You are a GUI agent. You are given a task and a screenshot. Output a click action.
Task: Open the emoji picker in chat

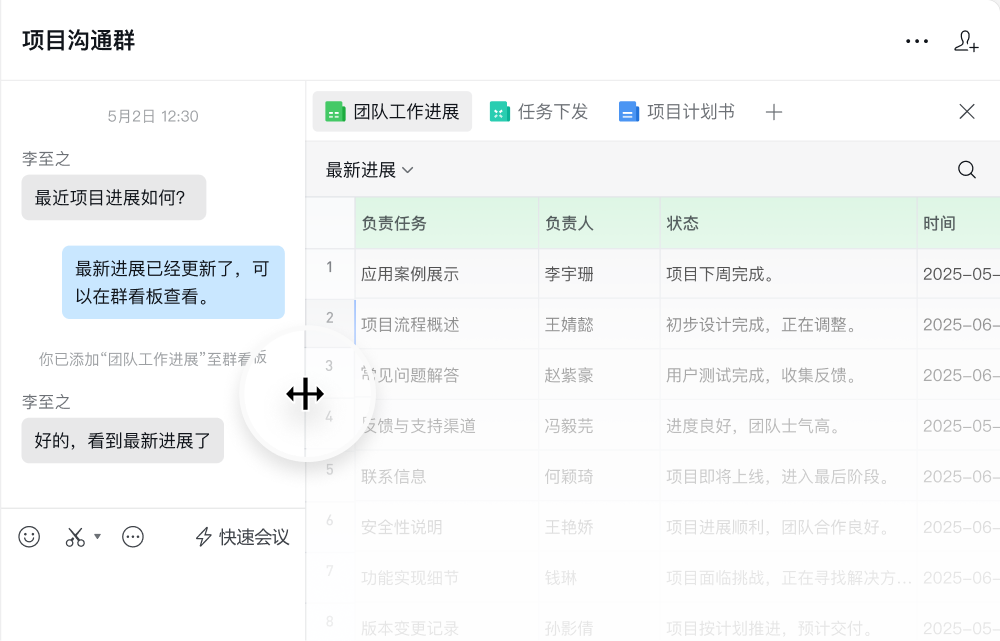[x=29, y=537]
